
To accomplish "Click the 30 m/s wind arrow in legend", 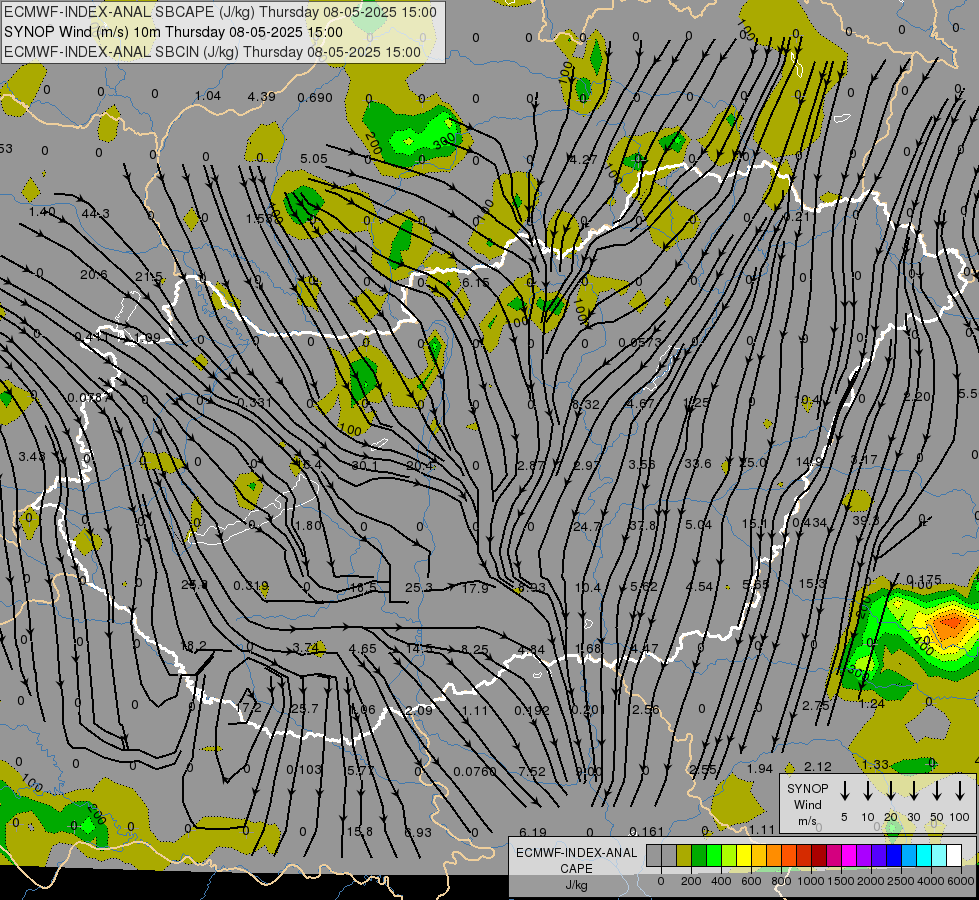I will pyautogui.click(x=913, y=791).
